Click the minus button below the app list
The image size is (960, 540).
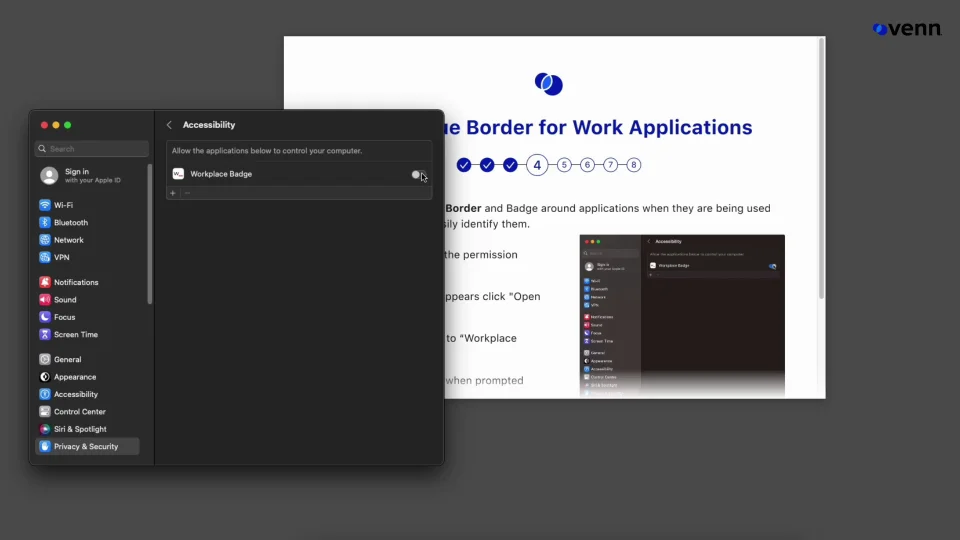(x=187, y=193)
